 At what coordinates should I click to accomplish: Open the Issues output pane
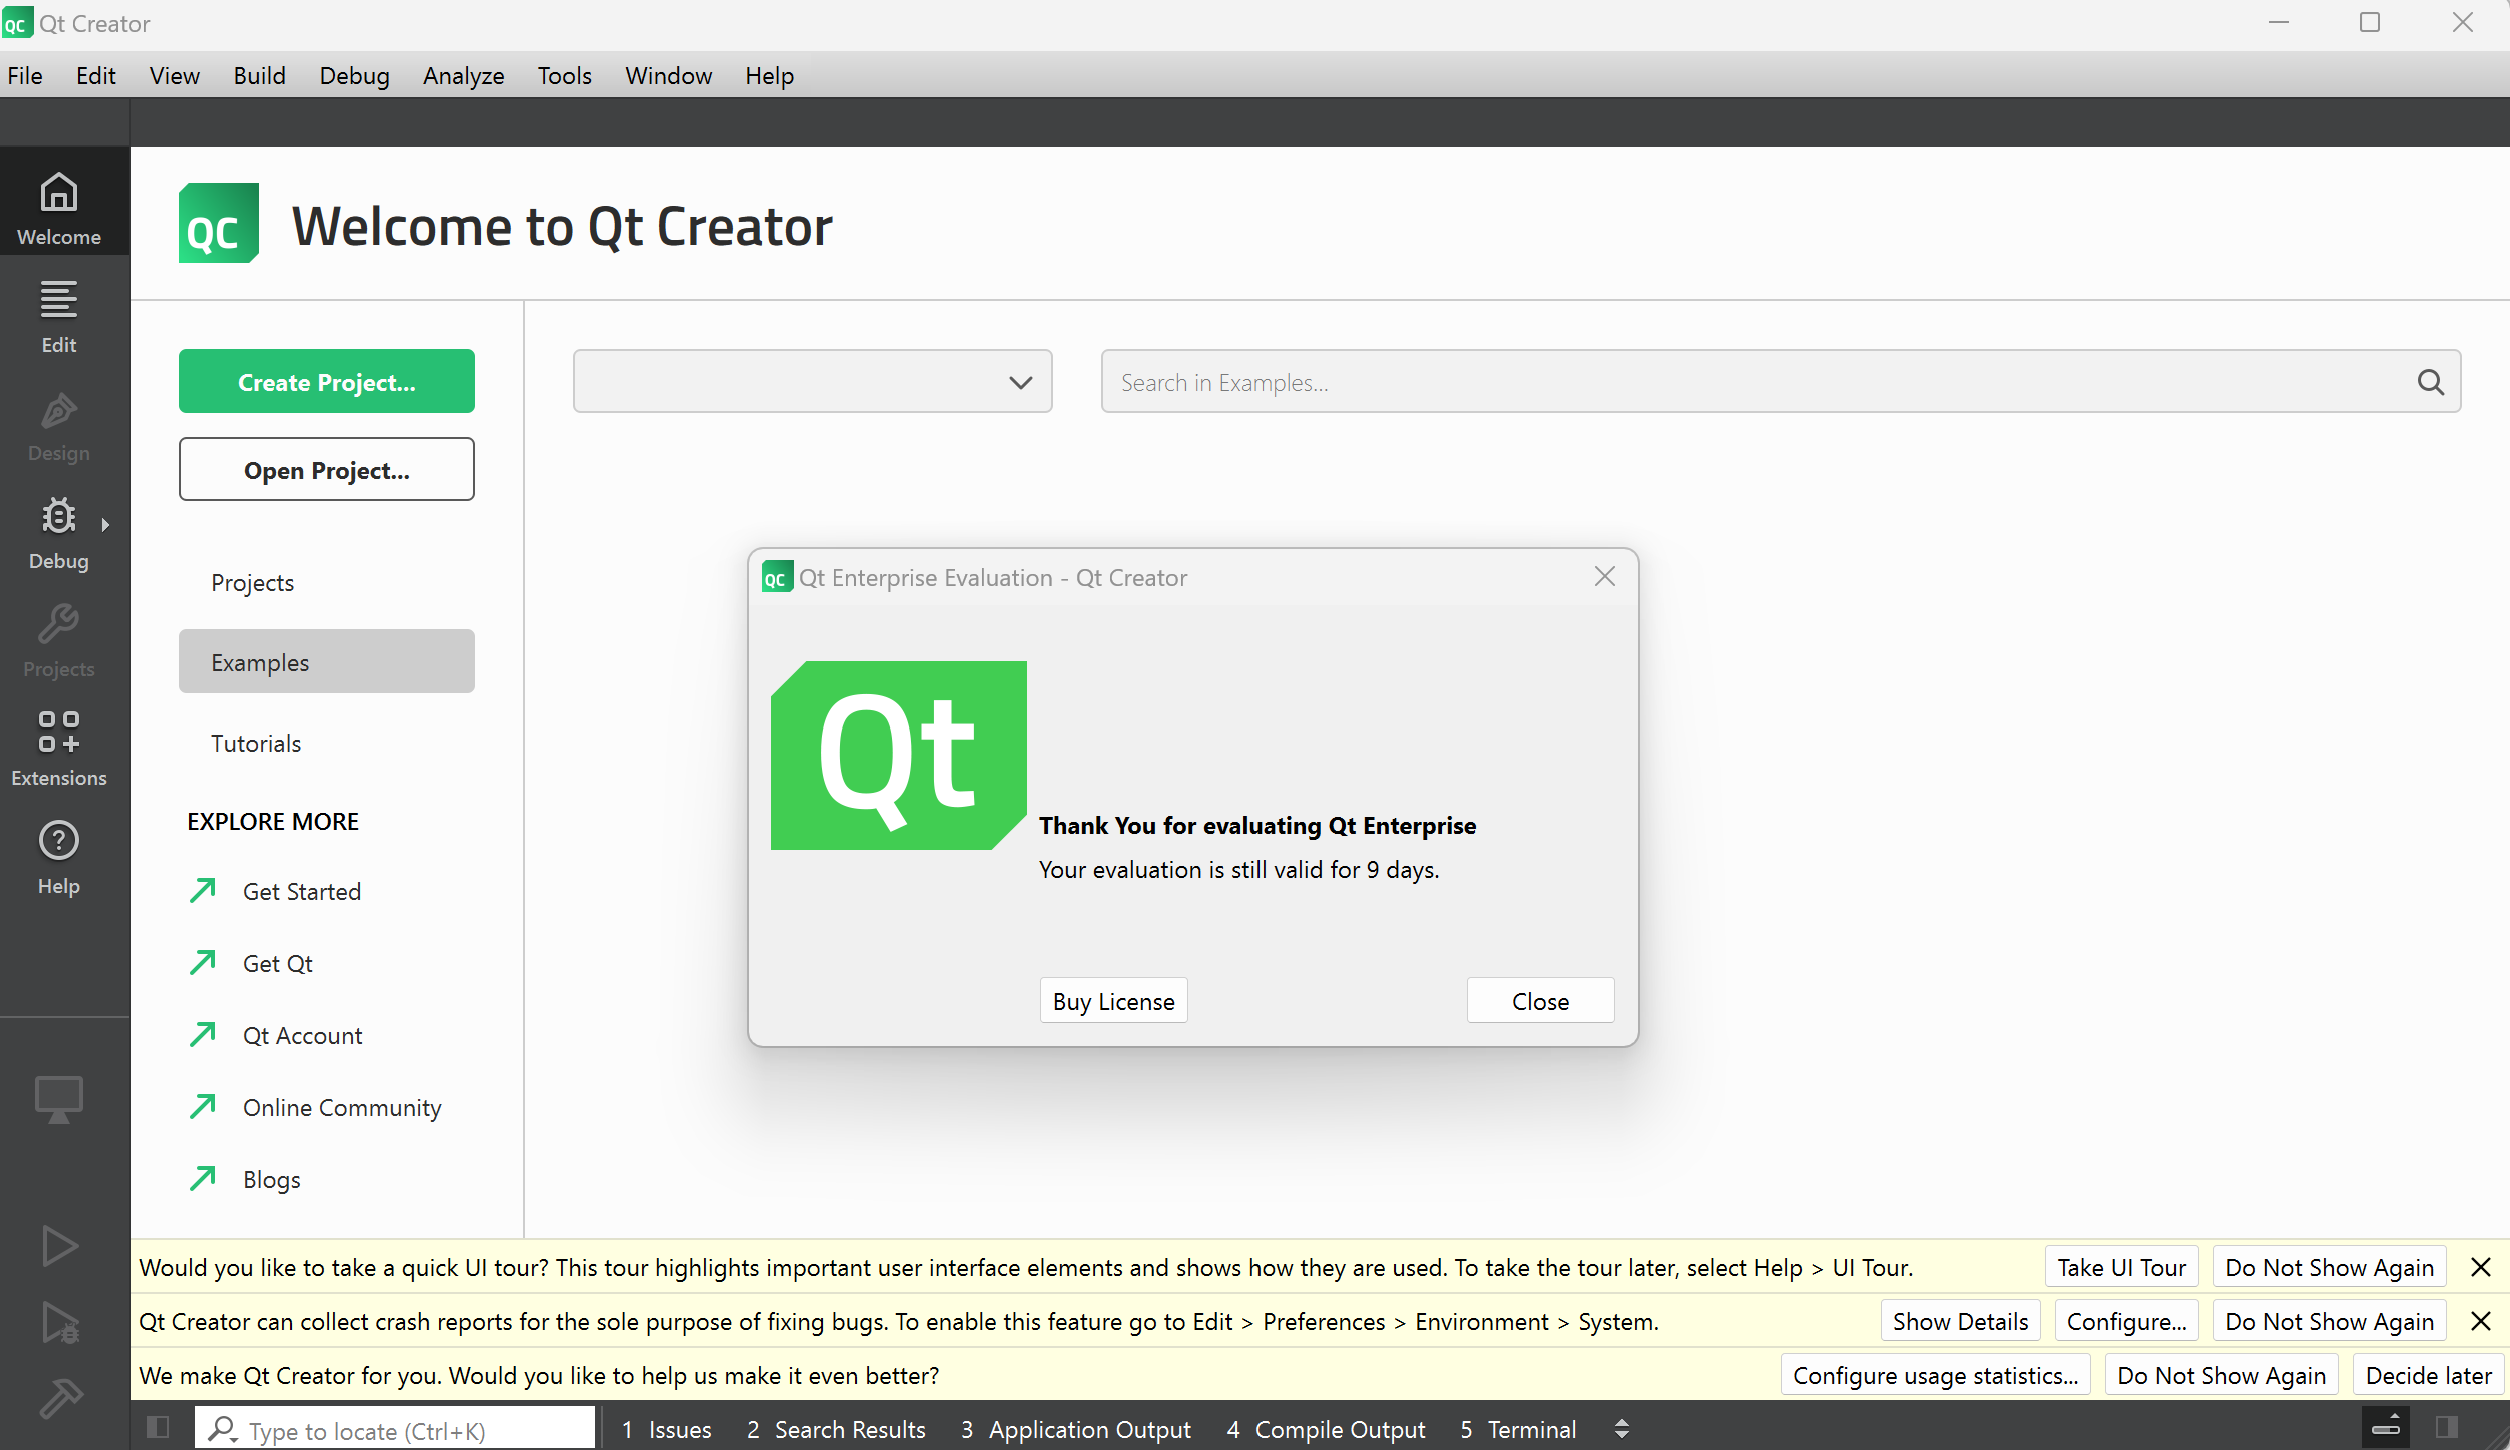(667, 1429)
